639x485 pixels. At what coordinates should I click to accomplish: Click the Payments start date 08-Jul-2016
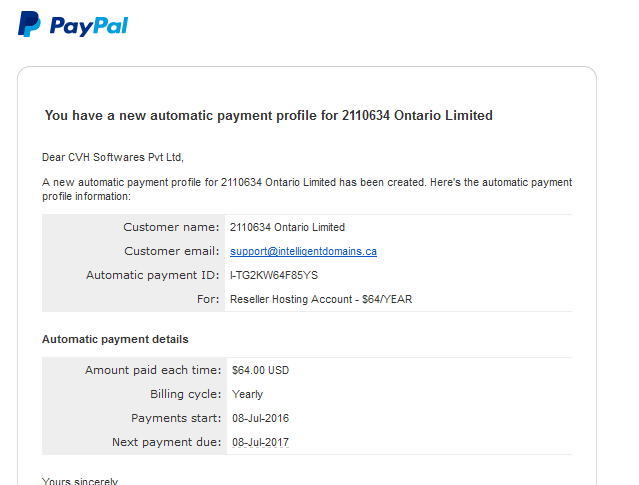coord(260,418)
